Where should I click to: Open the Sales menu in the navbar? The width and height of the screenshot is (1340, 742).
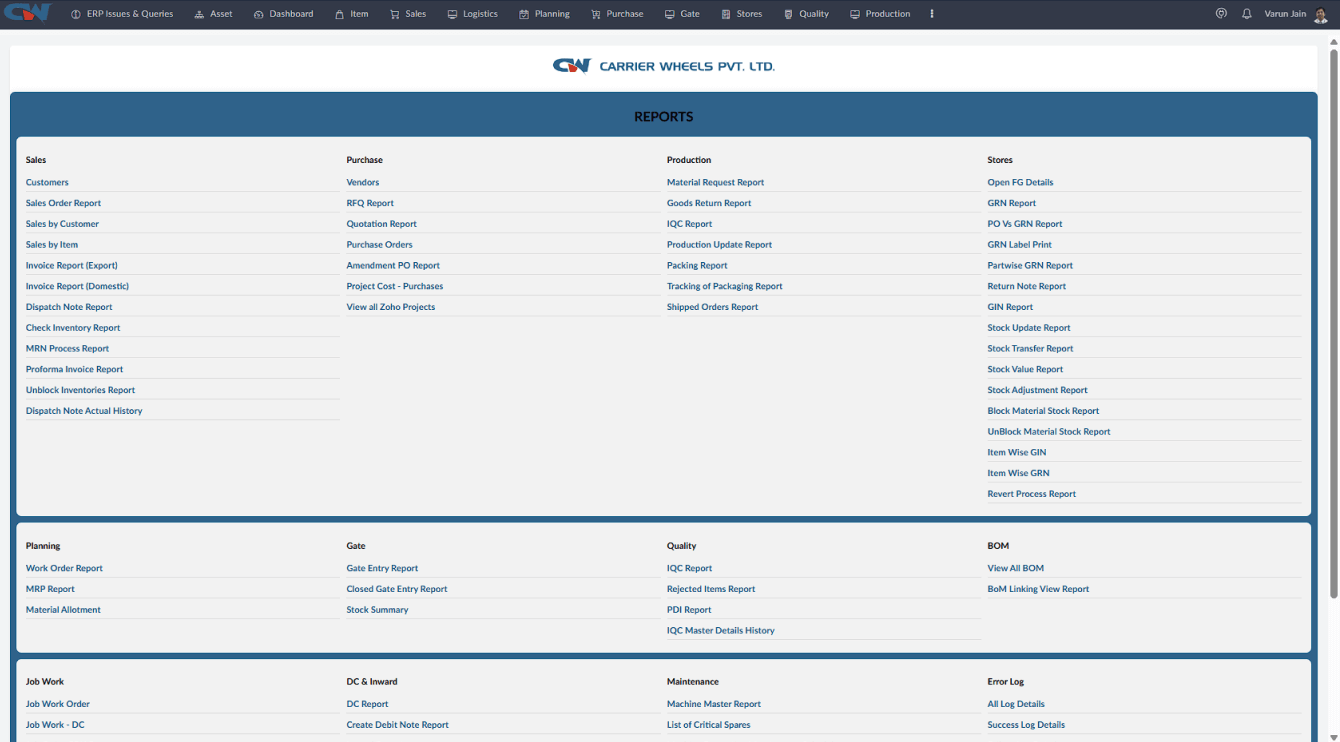[408, 14]
